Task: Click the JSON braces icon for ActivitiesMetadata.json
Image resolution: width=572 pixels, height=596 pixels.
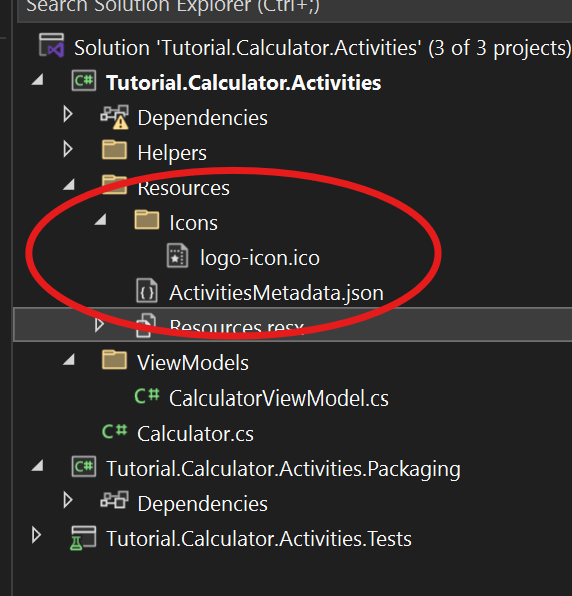Action: pos(147,291)
